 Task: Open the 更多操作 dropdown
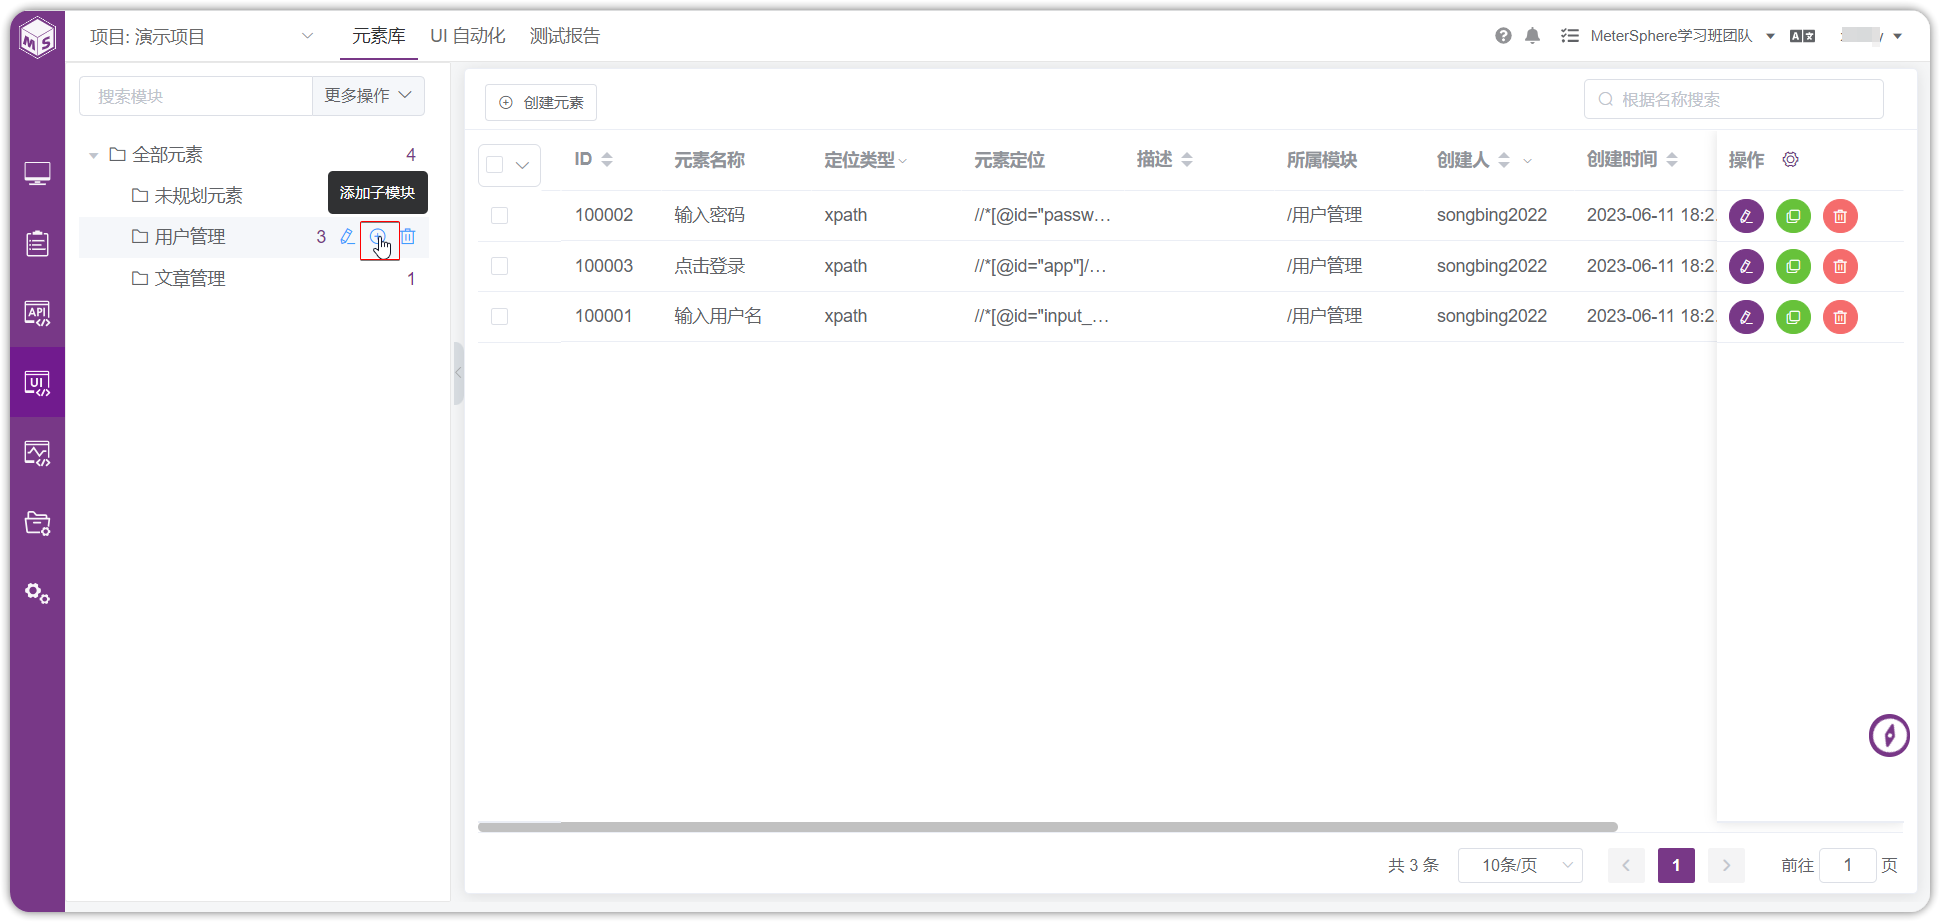[x=368, y=96]
